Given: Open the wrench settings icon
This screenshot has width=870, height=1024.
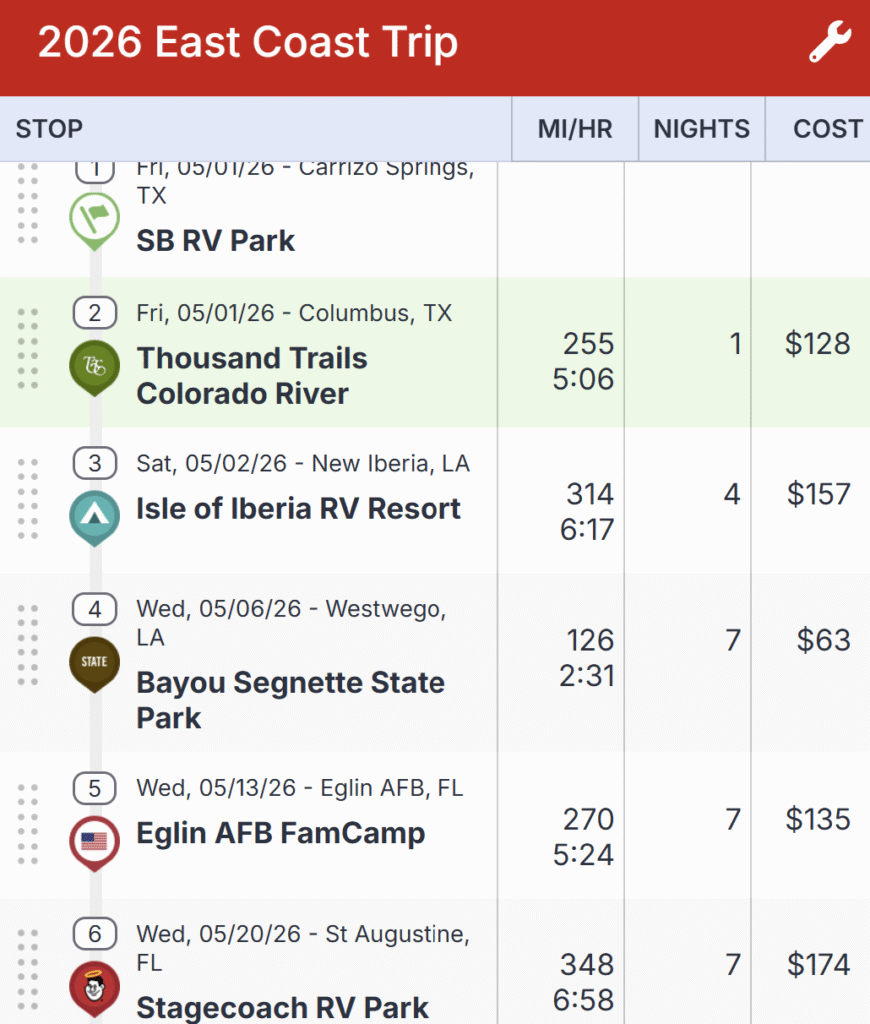Looking at the screenshot, I should (x=829, y=44).
